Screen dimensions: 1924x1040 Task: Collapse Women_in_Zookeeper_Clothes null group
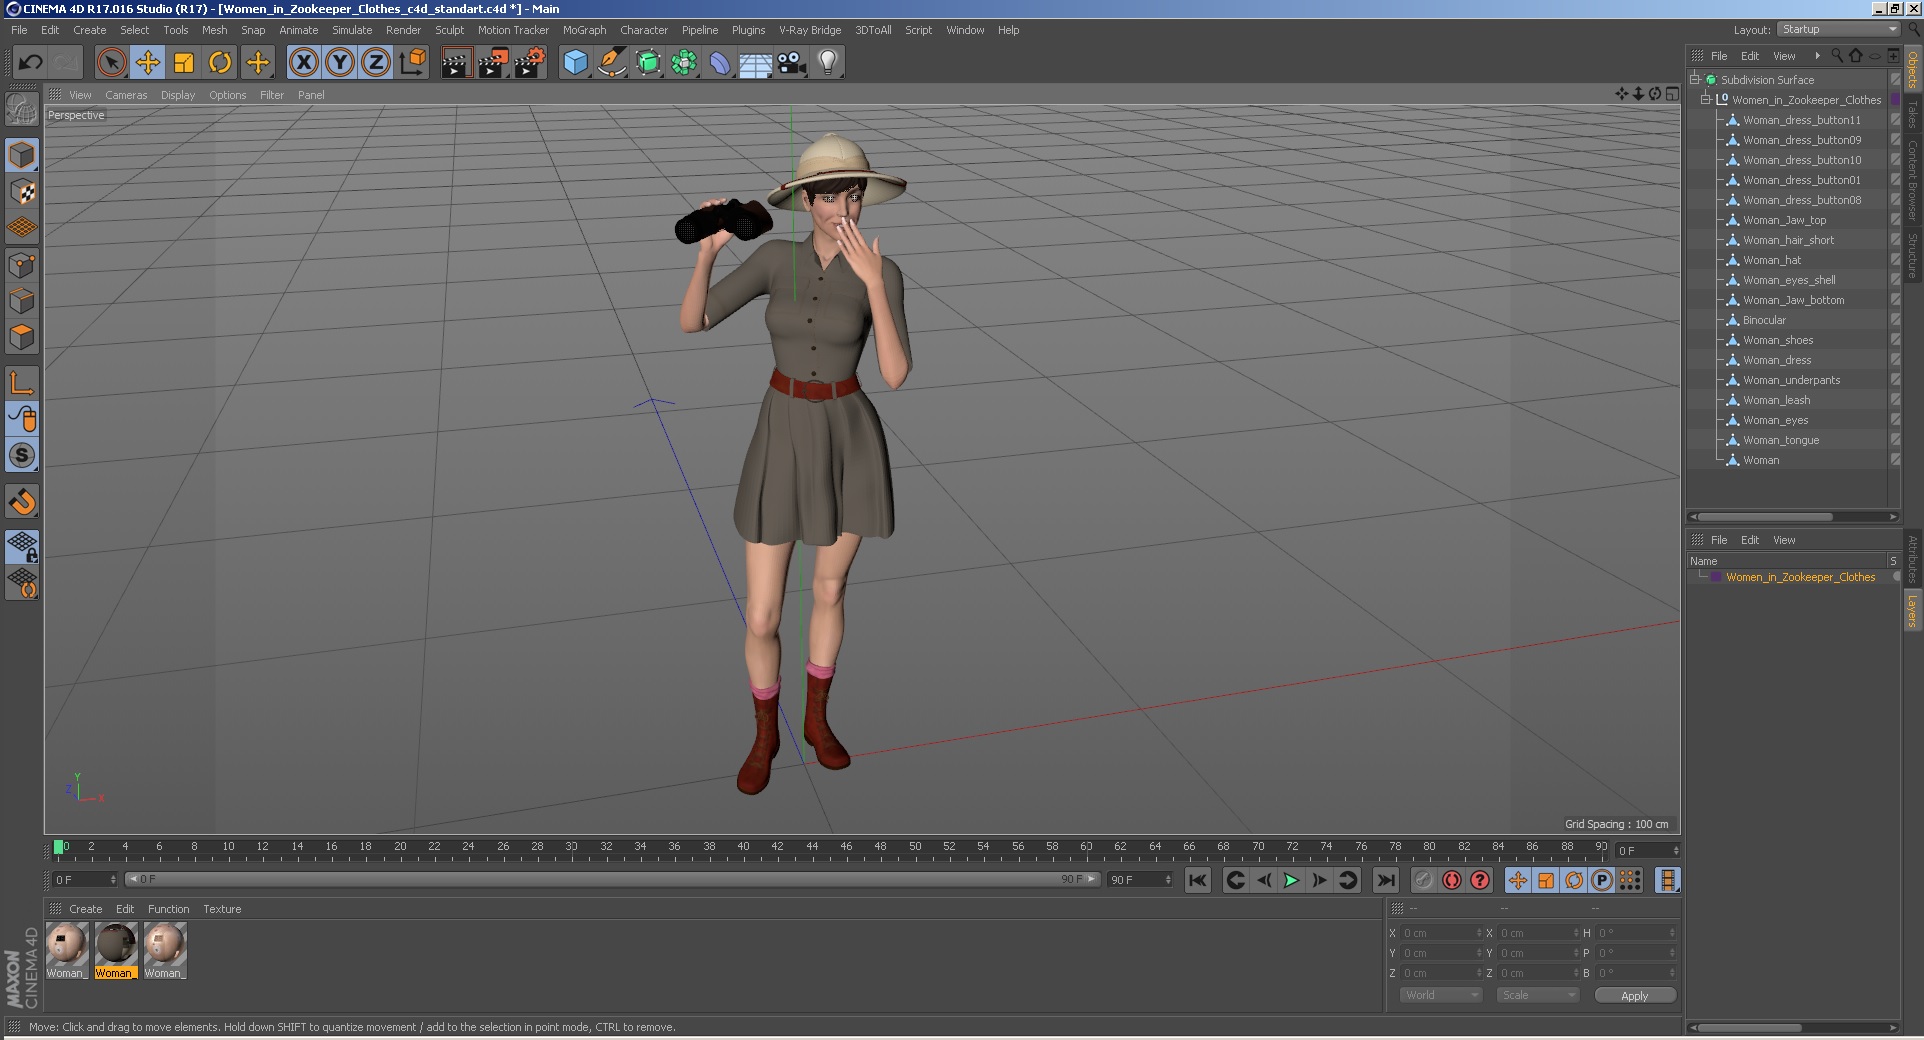(1706, 100)
